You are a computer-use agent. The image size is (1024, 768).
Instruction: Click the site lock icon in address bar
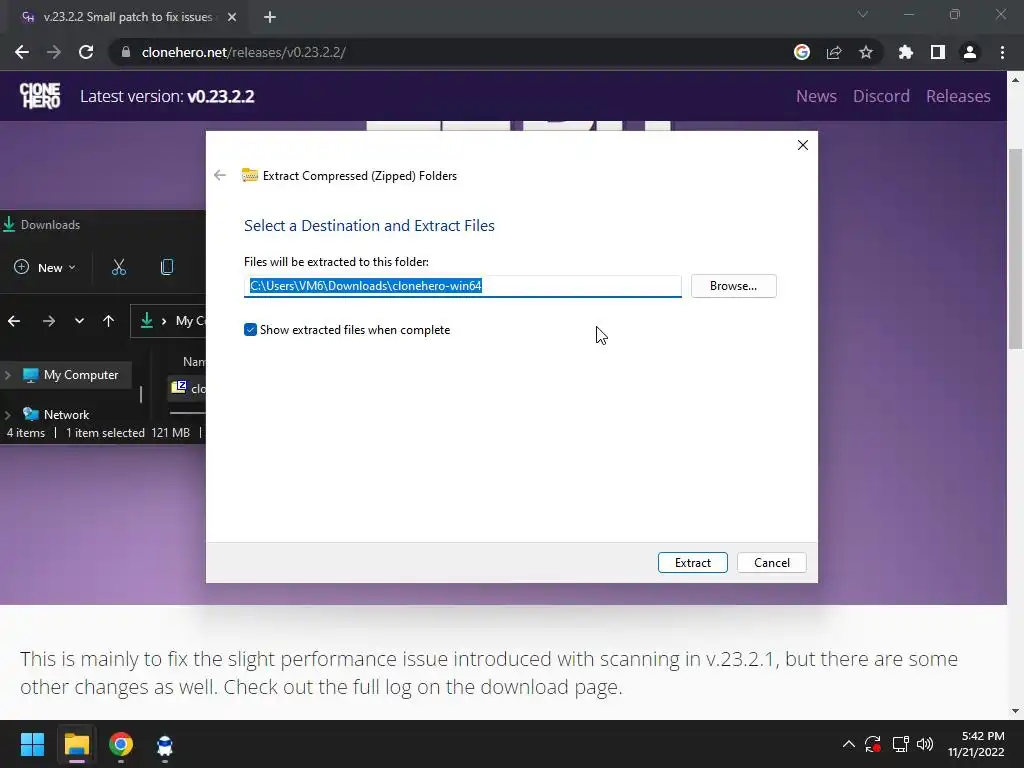click(126, 52)
